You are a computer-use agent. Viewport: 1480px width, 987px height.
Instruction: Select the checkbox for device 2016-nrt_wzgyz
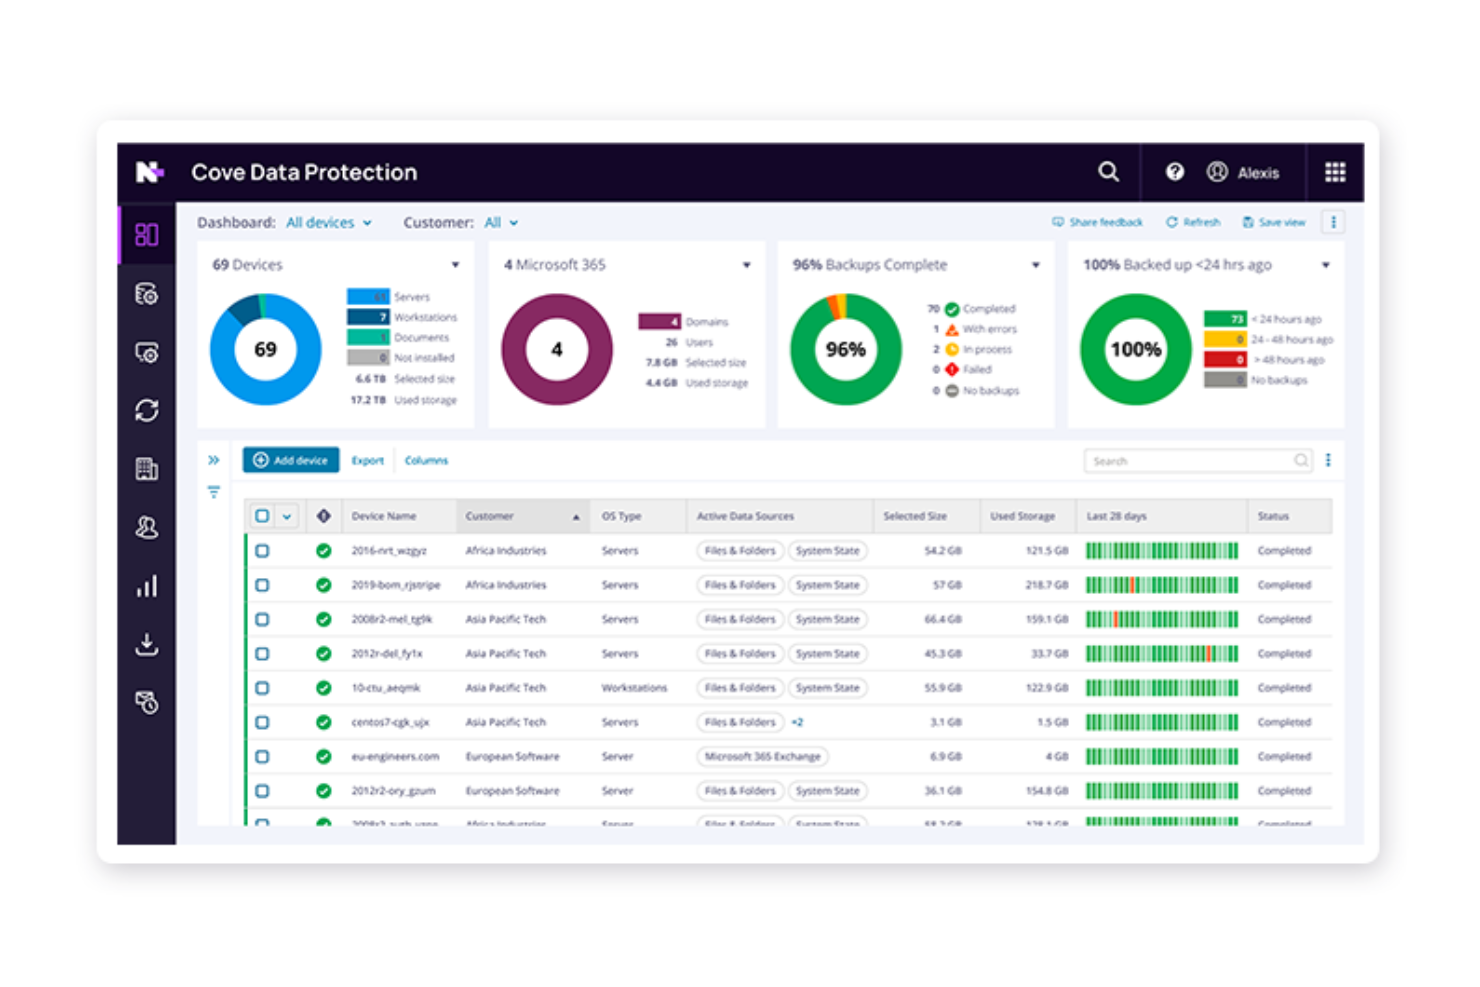pyautogui.click(x=263, y=550)
